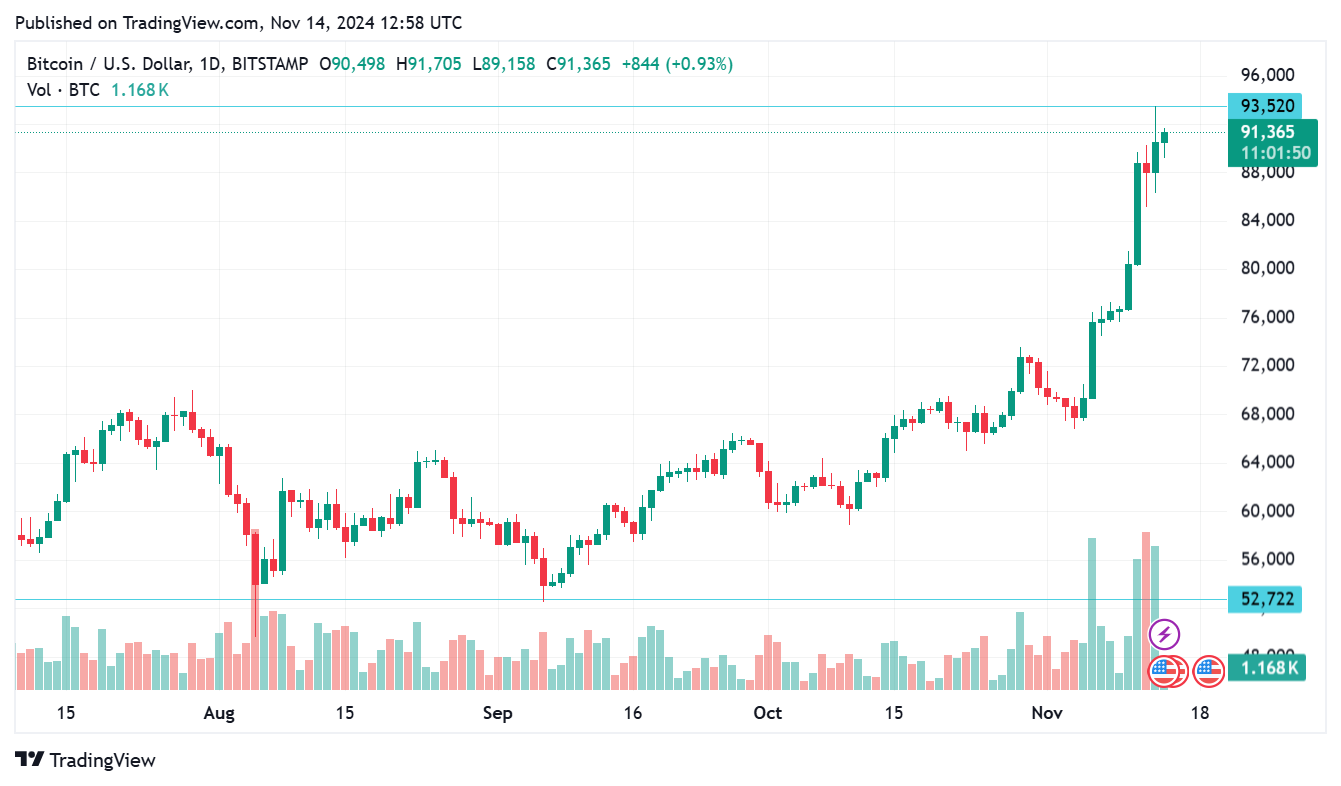Screen dimensions: 1341x786
Task: Click the TradingView text at the bottom
Action: 102,760
